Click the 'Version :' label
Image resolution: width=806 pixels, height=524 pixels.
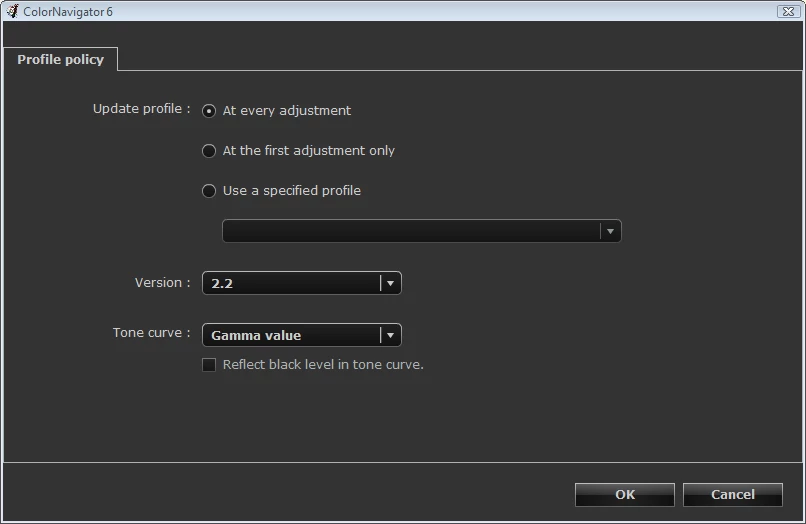pyautogui.click(x=162, y=283)
